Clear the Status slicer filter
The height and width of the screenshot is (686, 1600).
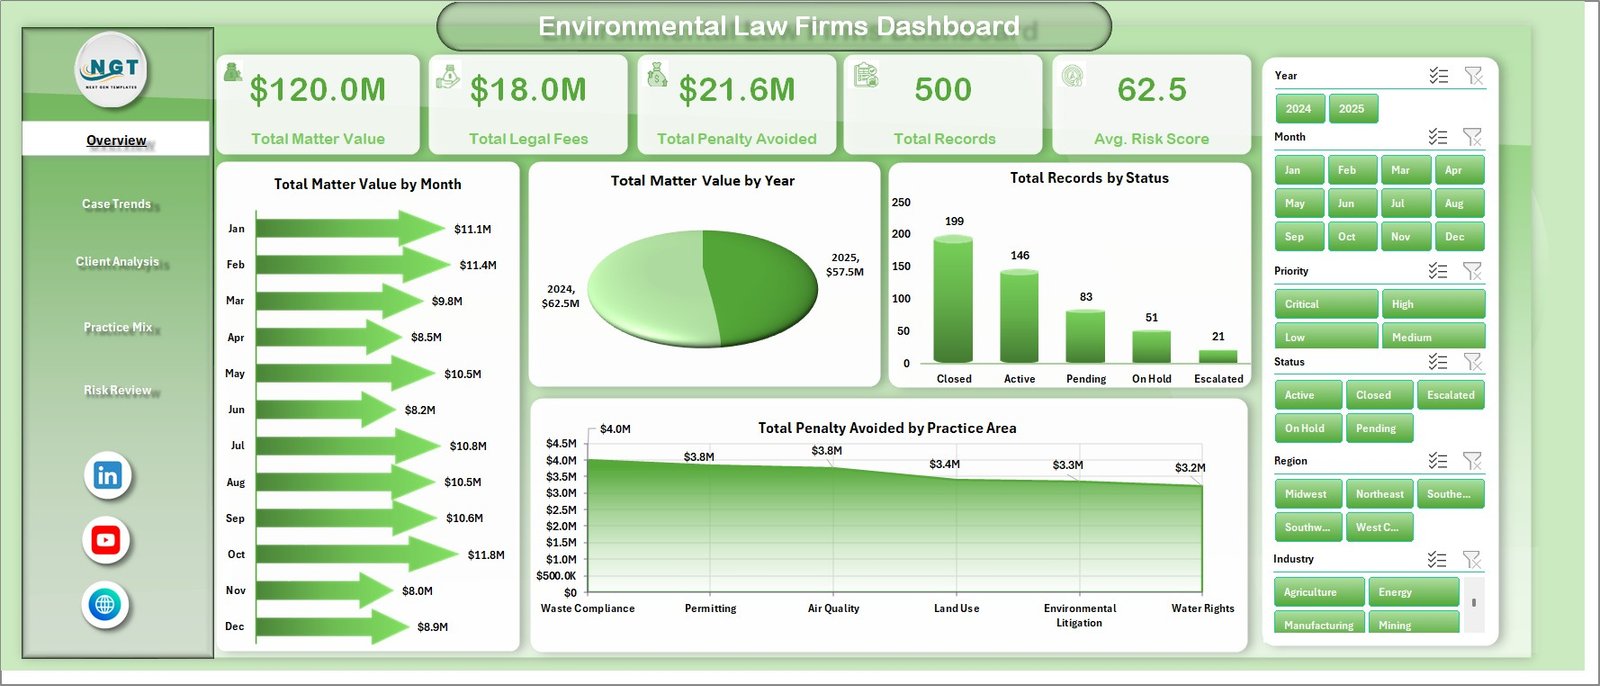pos(1473,362)
